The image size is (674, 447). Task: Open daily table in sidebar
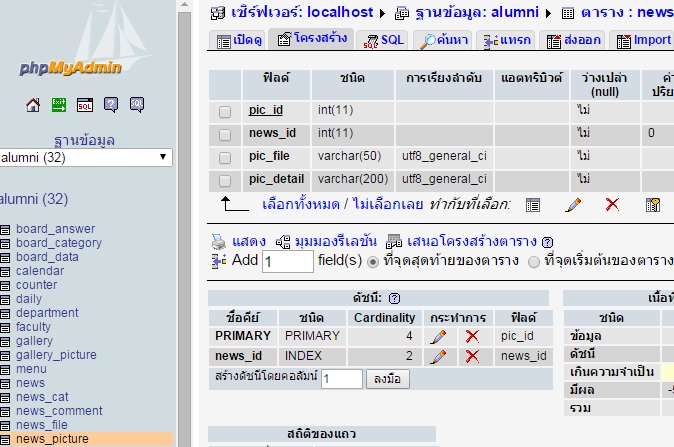[29, 299]
